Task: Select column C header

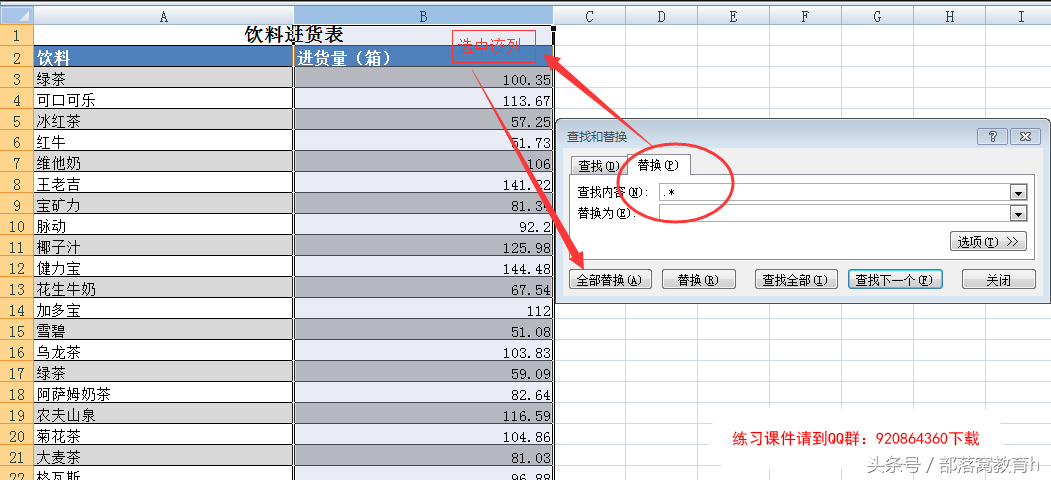Action: point(589,16)
